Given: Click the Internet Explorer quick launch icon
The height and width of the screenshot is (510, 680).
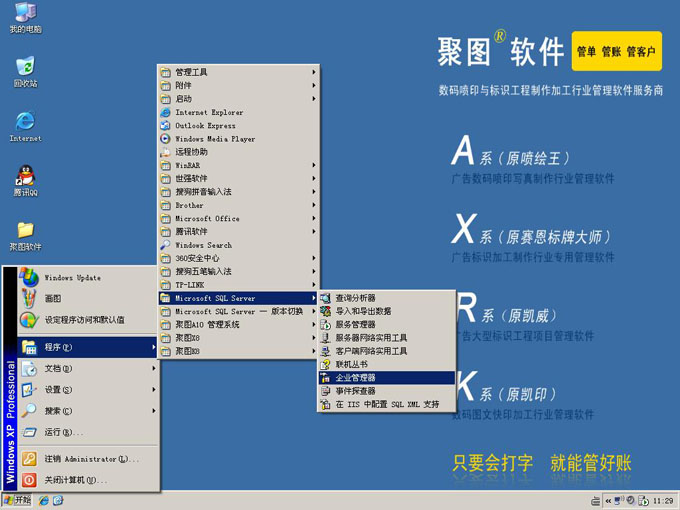Looking at the screenshot, I should click(44, 500).
